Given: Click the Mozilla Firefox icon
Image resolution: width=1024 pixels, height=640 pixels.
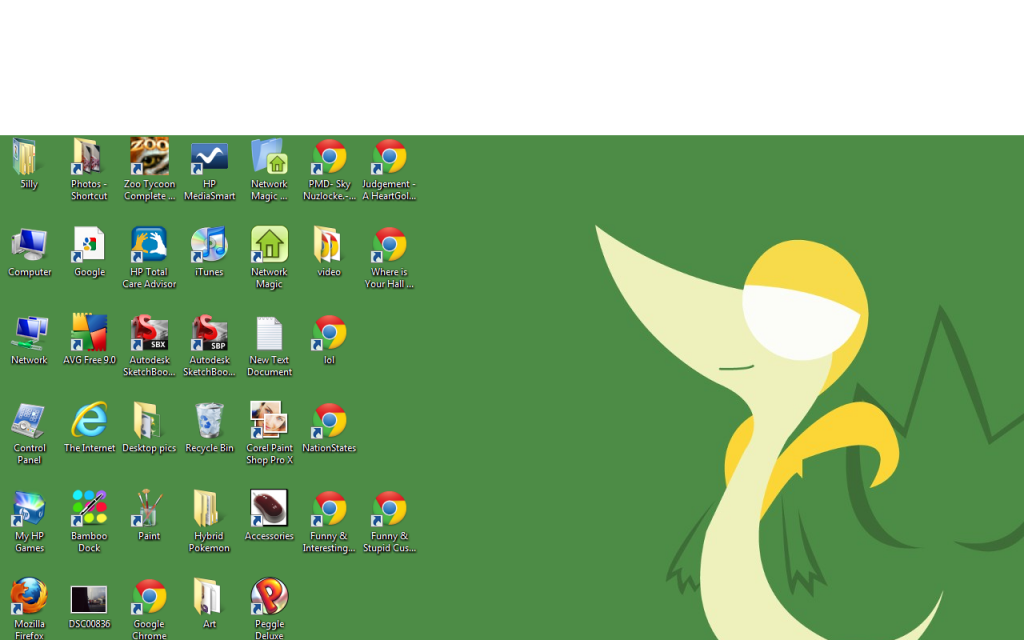Looking at the screenshot, I should pos(29,597).
